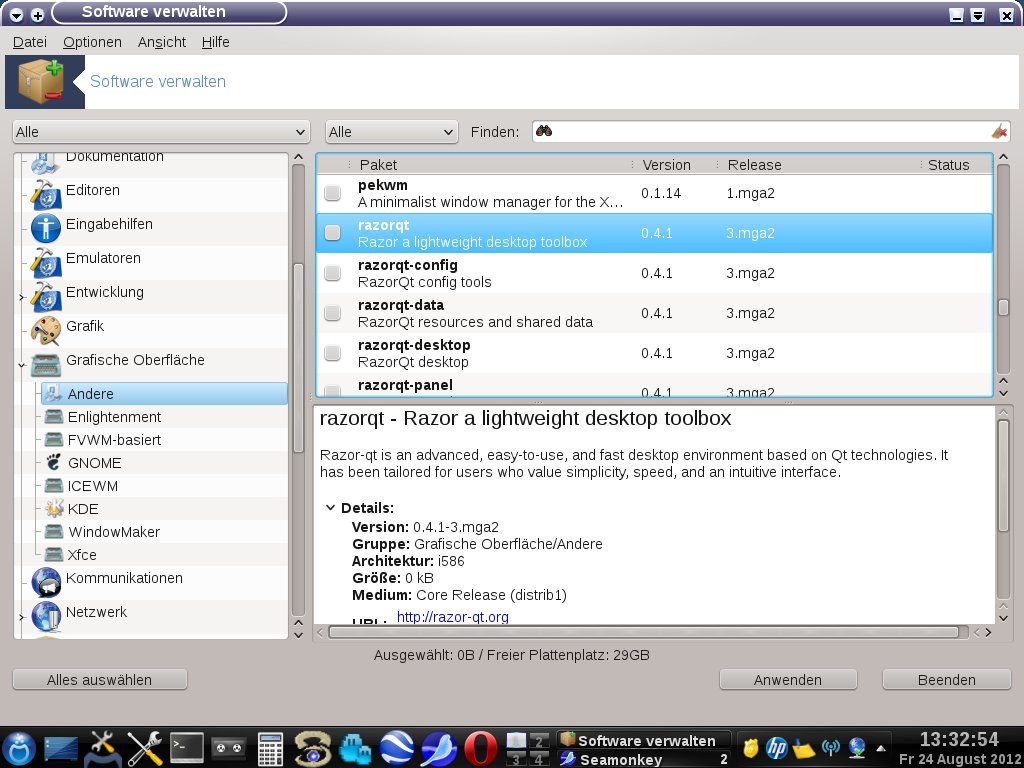Screen dimensions: 1024x768
Task: Launch the Opera browser icon
Action: point(480,748)
